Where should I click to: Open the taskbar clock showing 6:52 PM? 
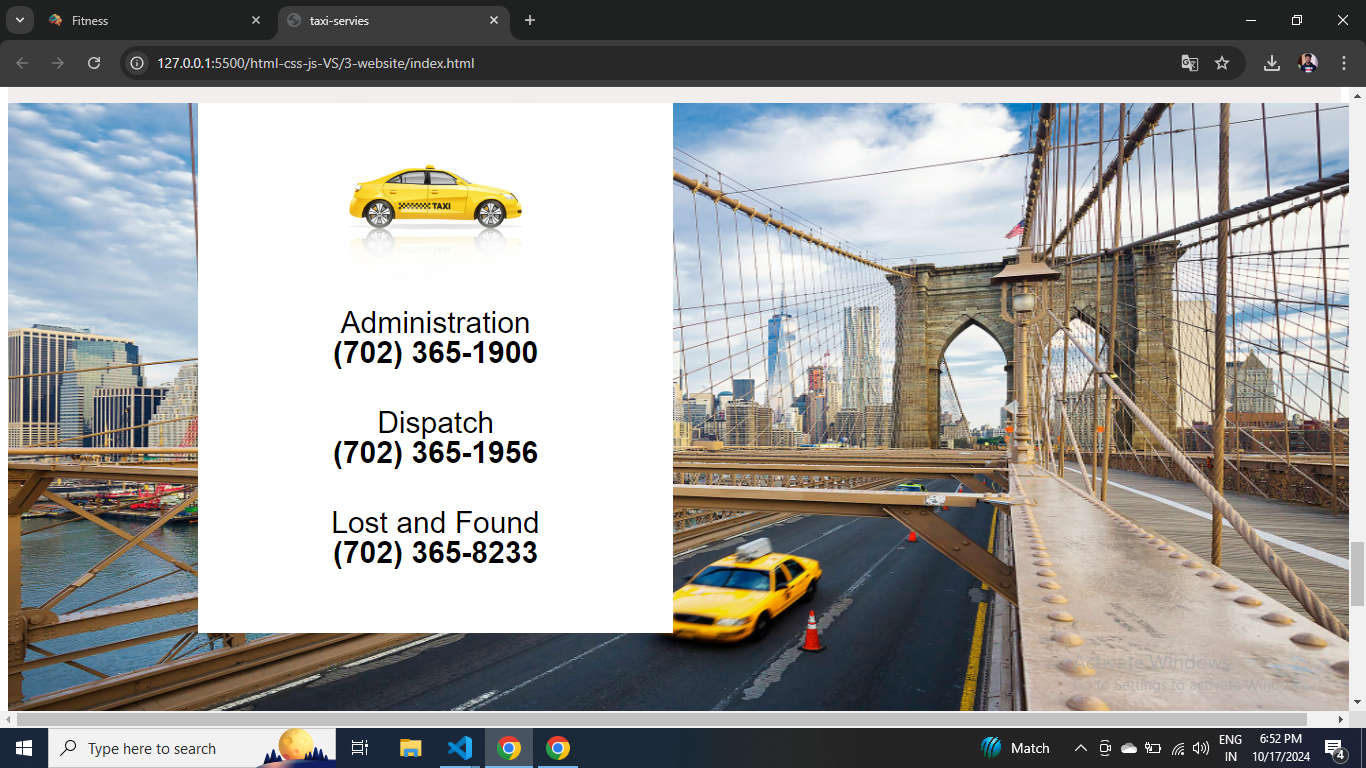click(x=1280, y=748)
